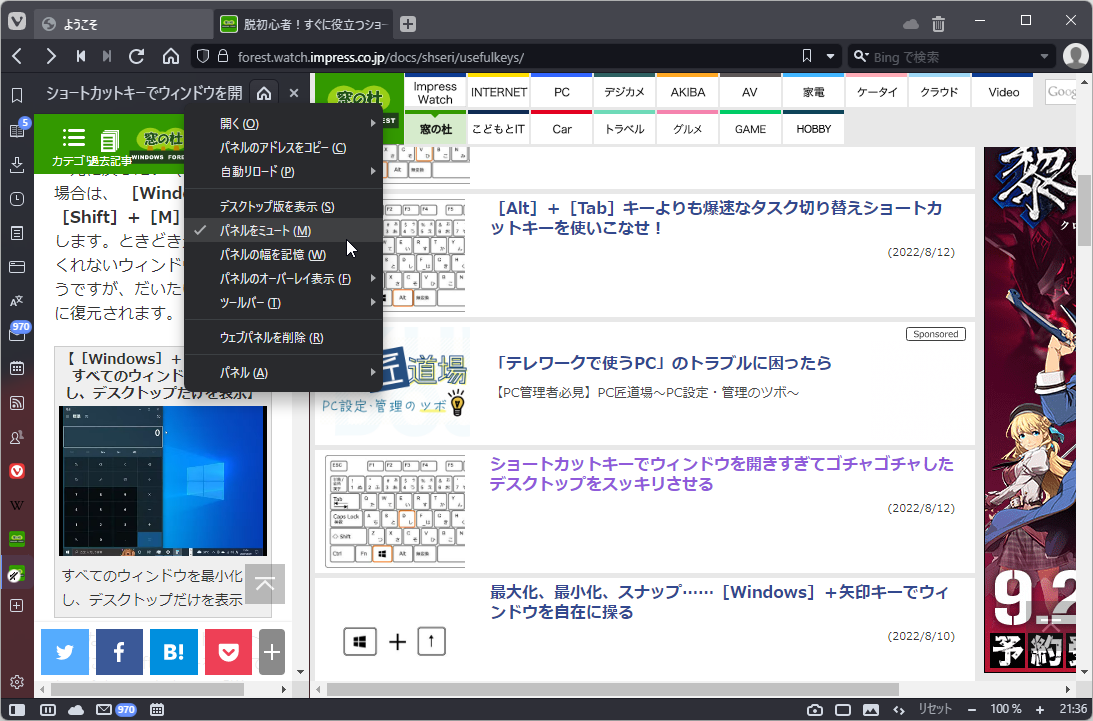This screenshot has height=721, width=1093.
Task: Open the Downloads panel in the sidebar
Action: click(16, 165)
